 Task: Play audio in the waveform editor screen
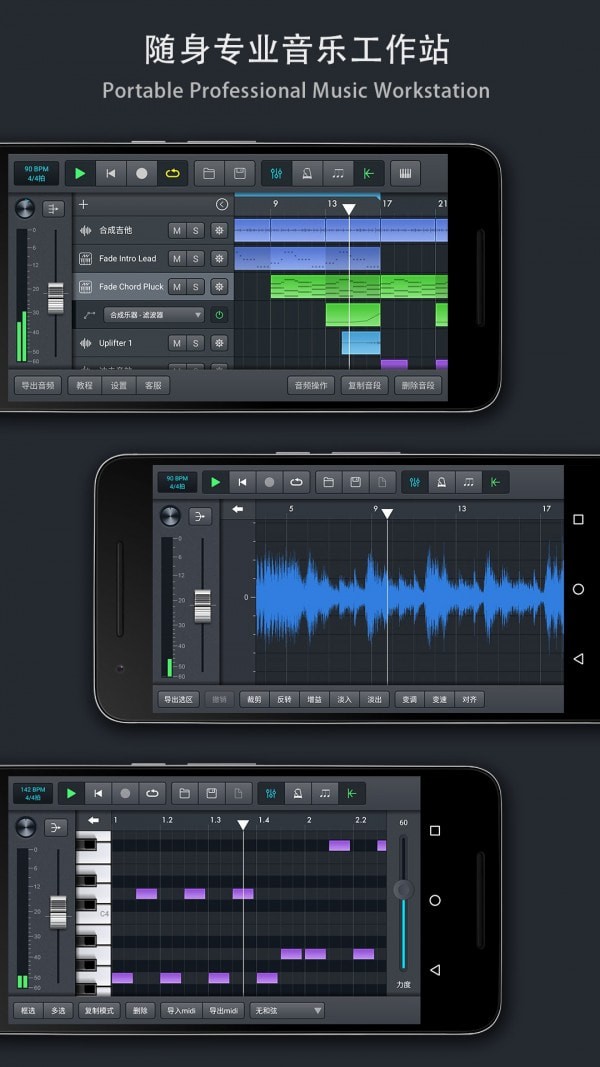pyautogui.click(x=216, y=482)
